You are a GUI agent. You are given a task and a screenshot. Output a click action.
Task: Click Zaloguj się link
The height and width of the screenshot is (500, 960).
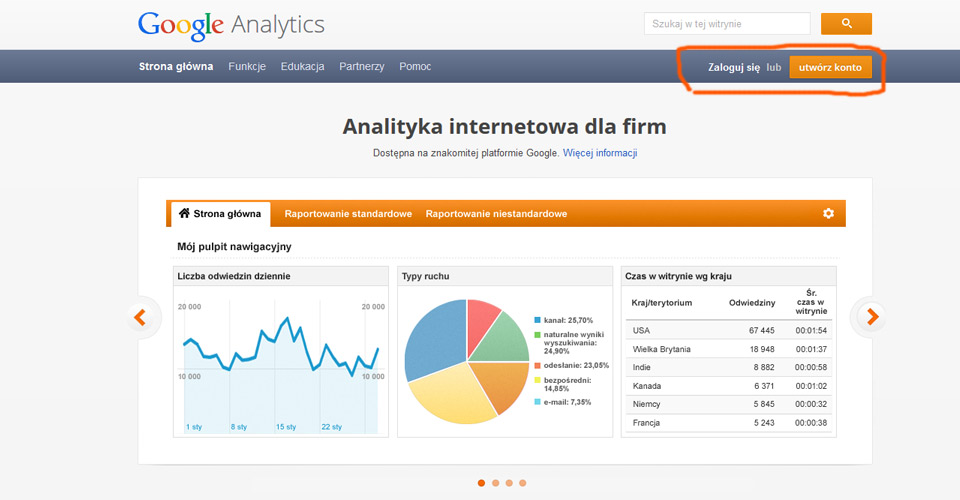pyautogui.click(x=734, y=67)
